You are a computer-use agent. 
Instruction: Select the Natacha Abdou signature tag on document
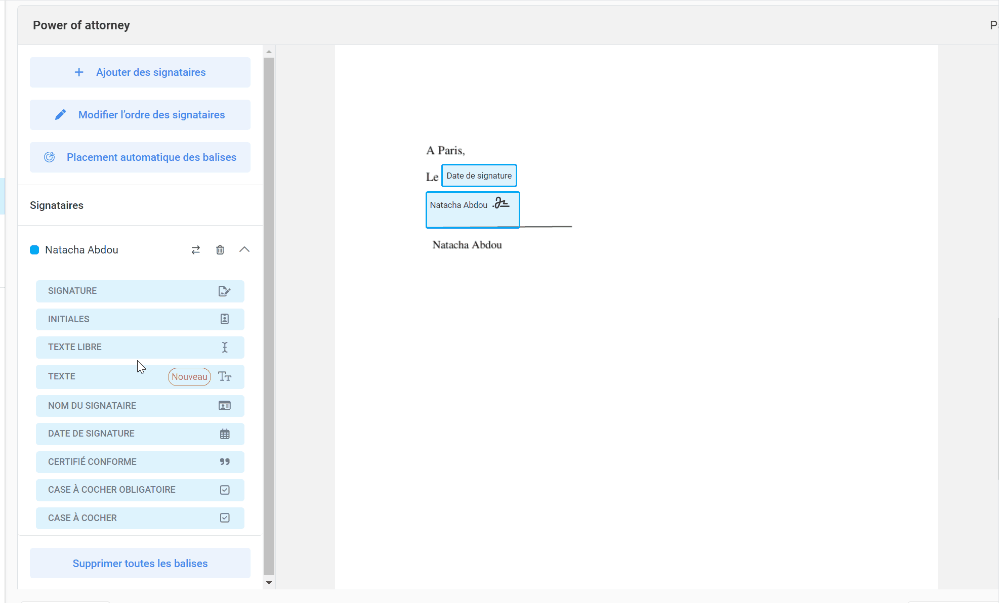click(472, 209)
